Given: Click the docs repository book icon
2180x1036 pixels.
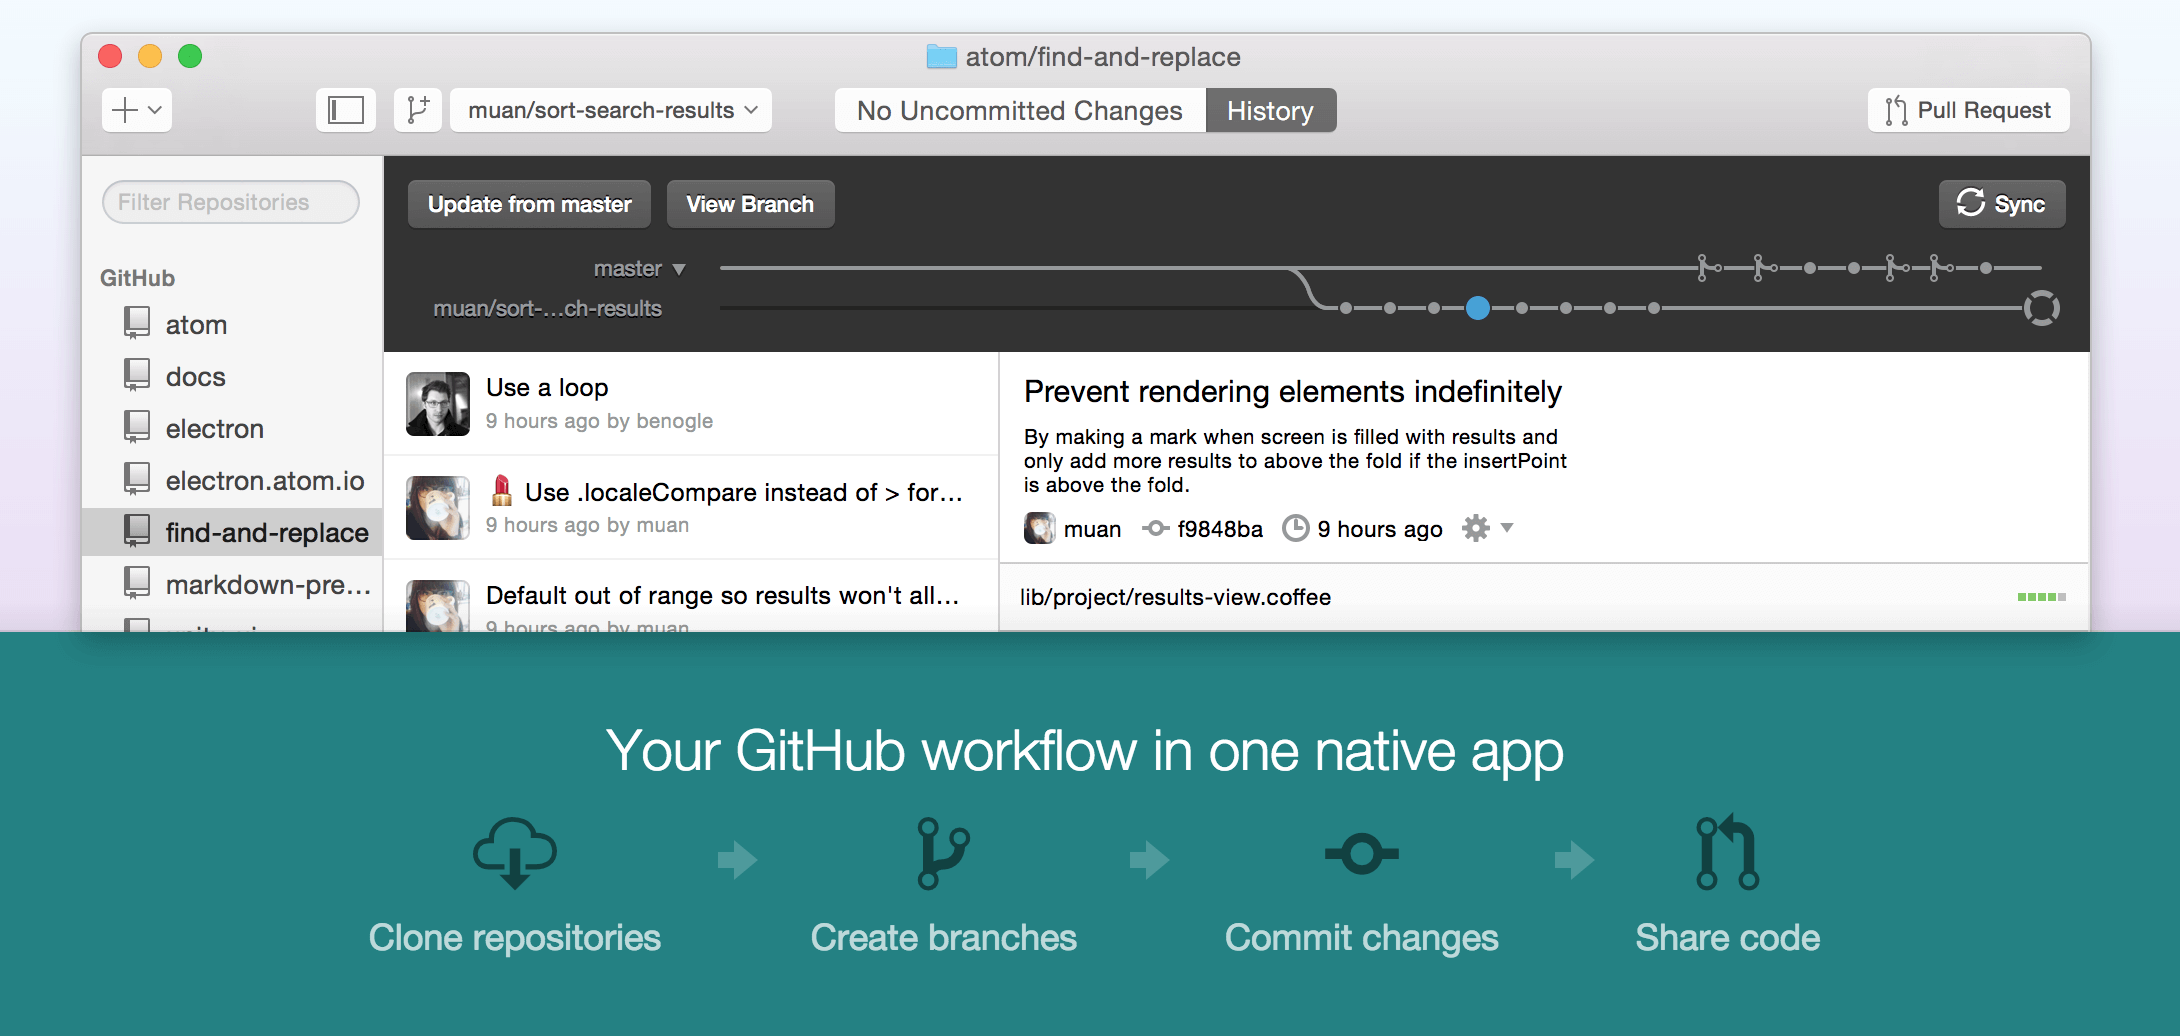Looking at the screenshot, I should 137,374.
